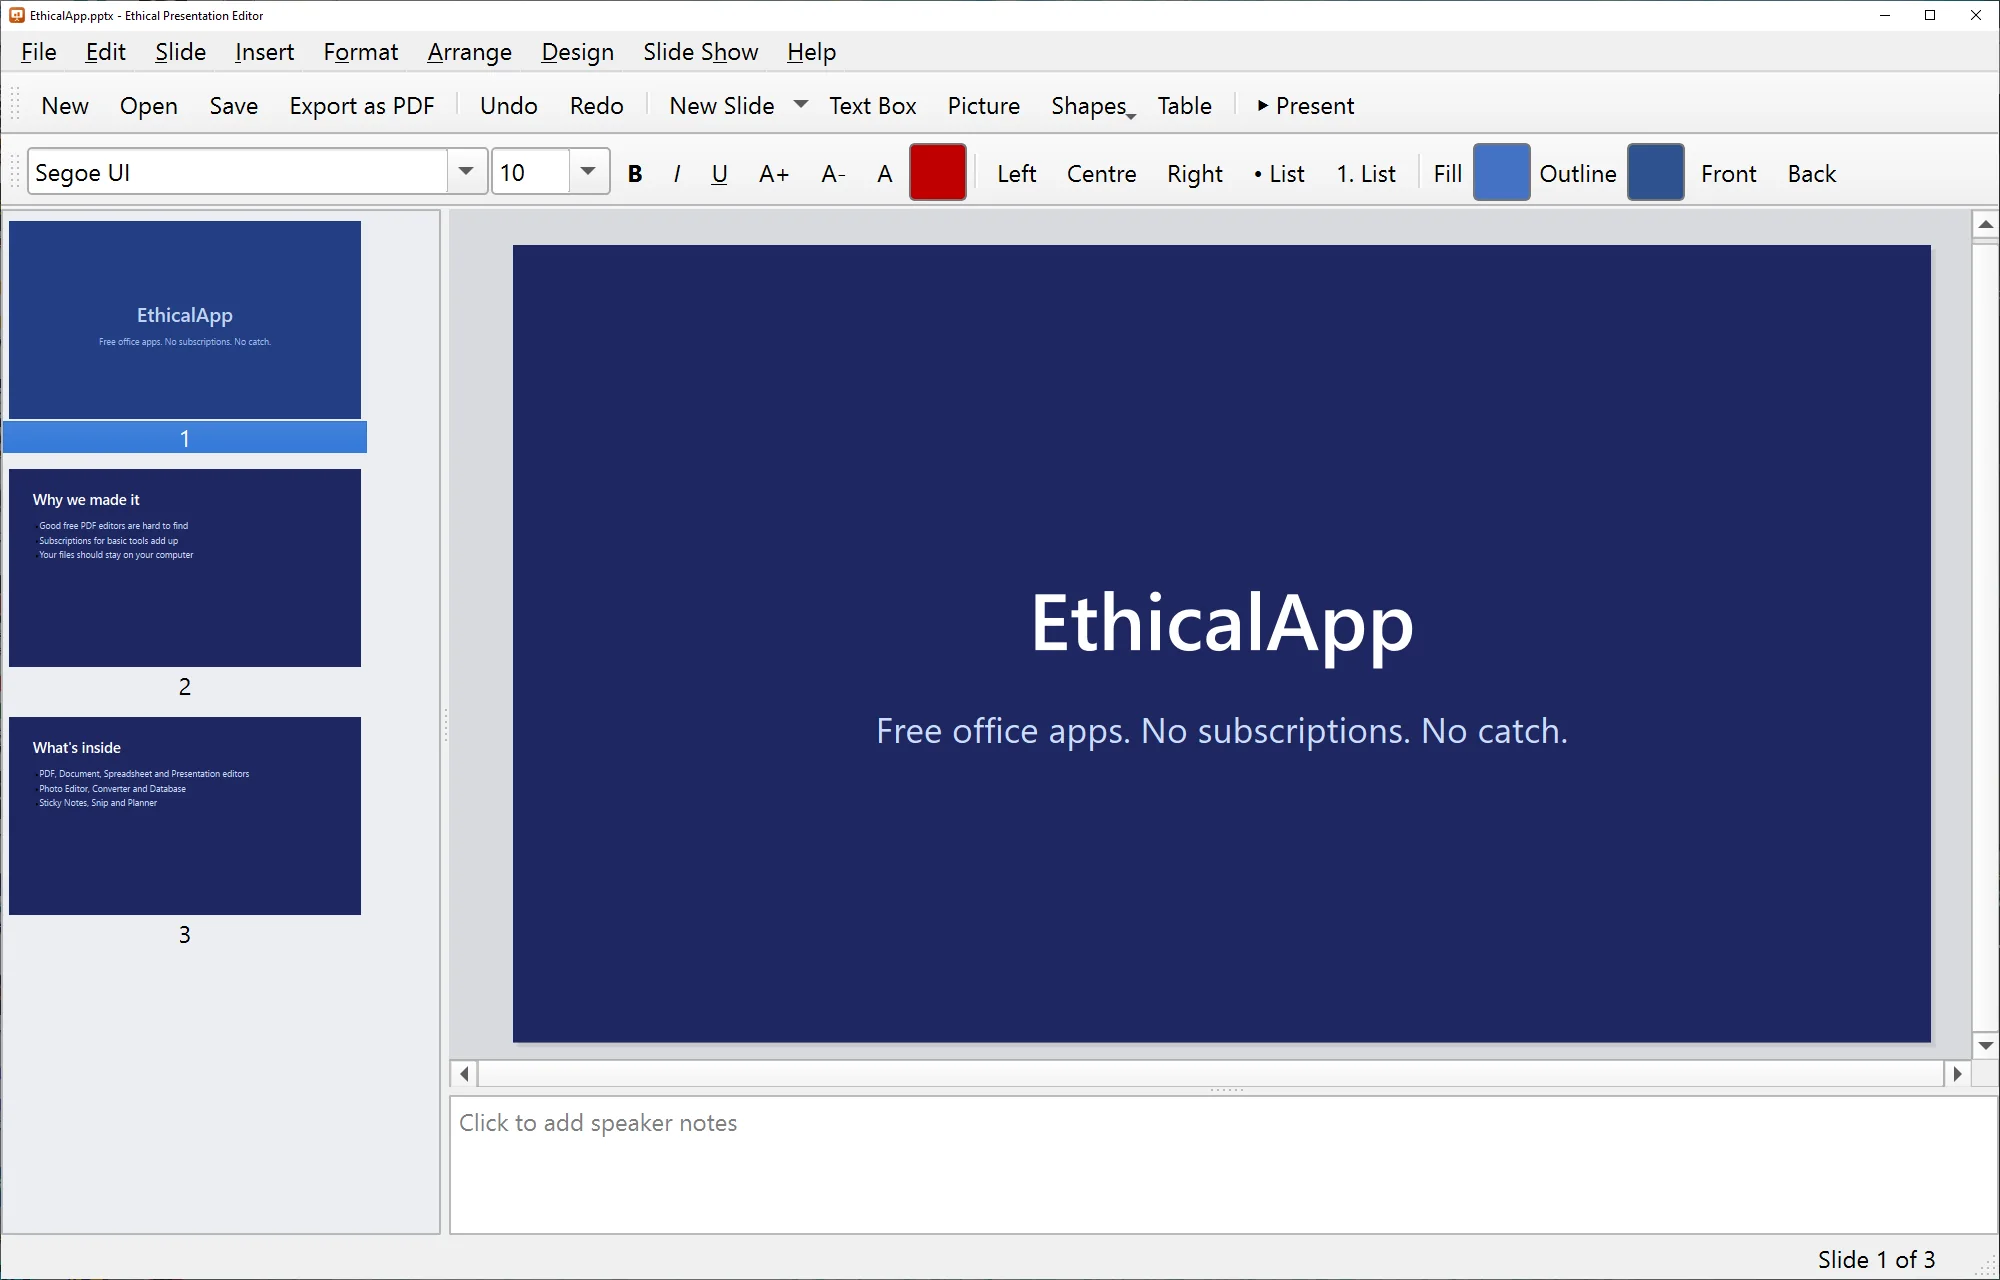The image size is (2000, 1280).
Task: Open the New Slide layout dropdown arrow
Action: [x=801, y=105]
